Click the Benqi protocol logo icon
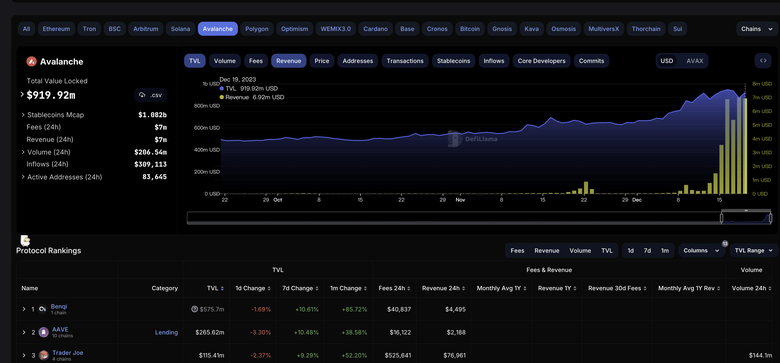Screen dimensions: 780x363 (x=43, y=309)
